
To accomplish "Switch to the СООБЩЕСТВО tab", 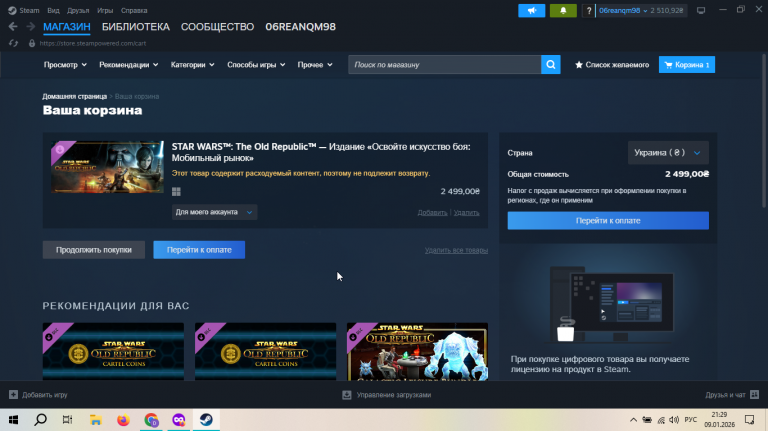I will tap(217, 27).
